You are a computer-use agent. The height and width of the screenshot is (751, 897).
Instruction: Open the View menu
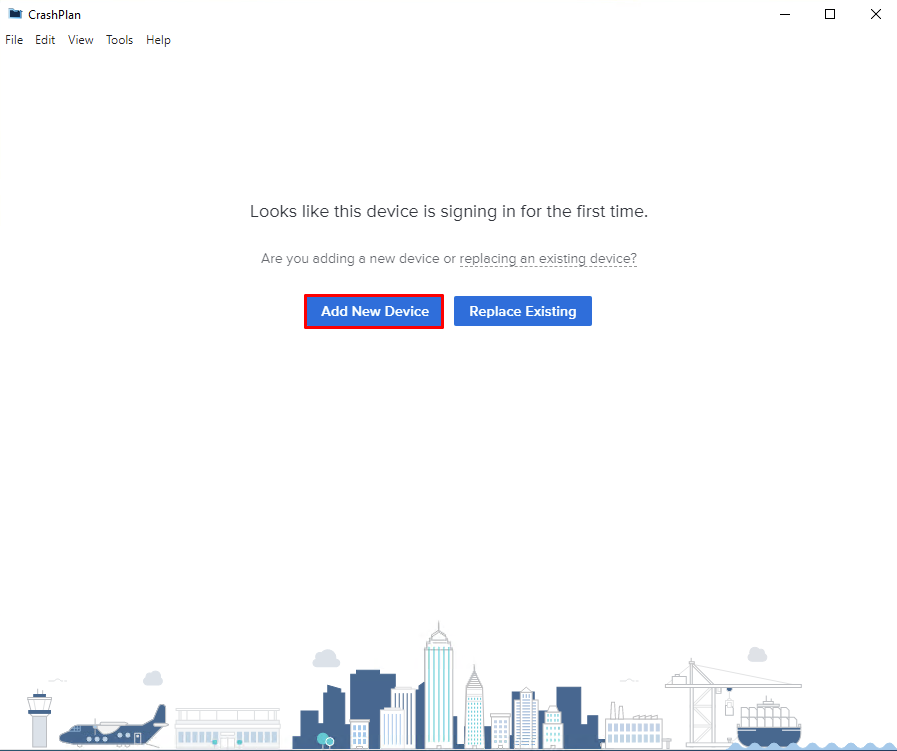click(81, 40)
